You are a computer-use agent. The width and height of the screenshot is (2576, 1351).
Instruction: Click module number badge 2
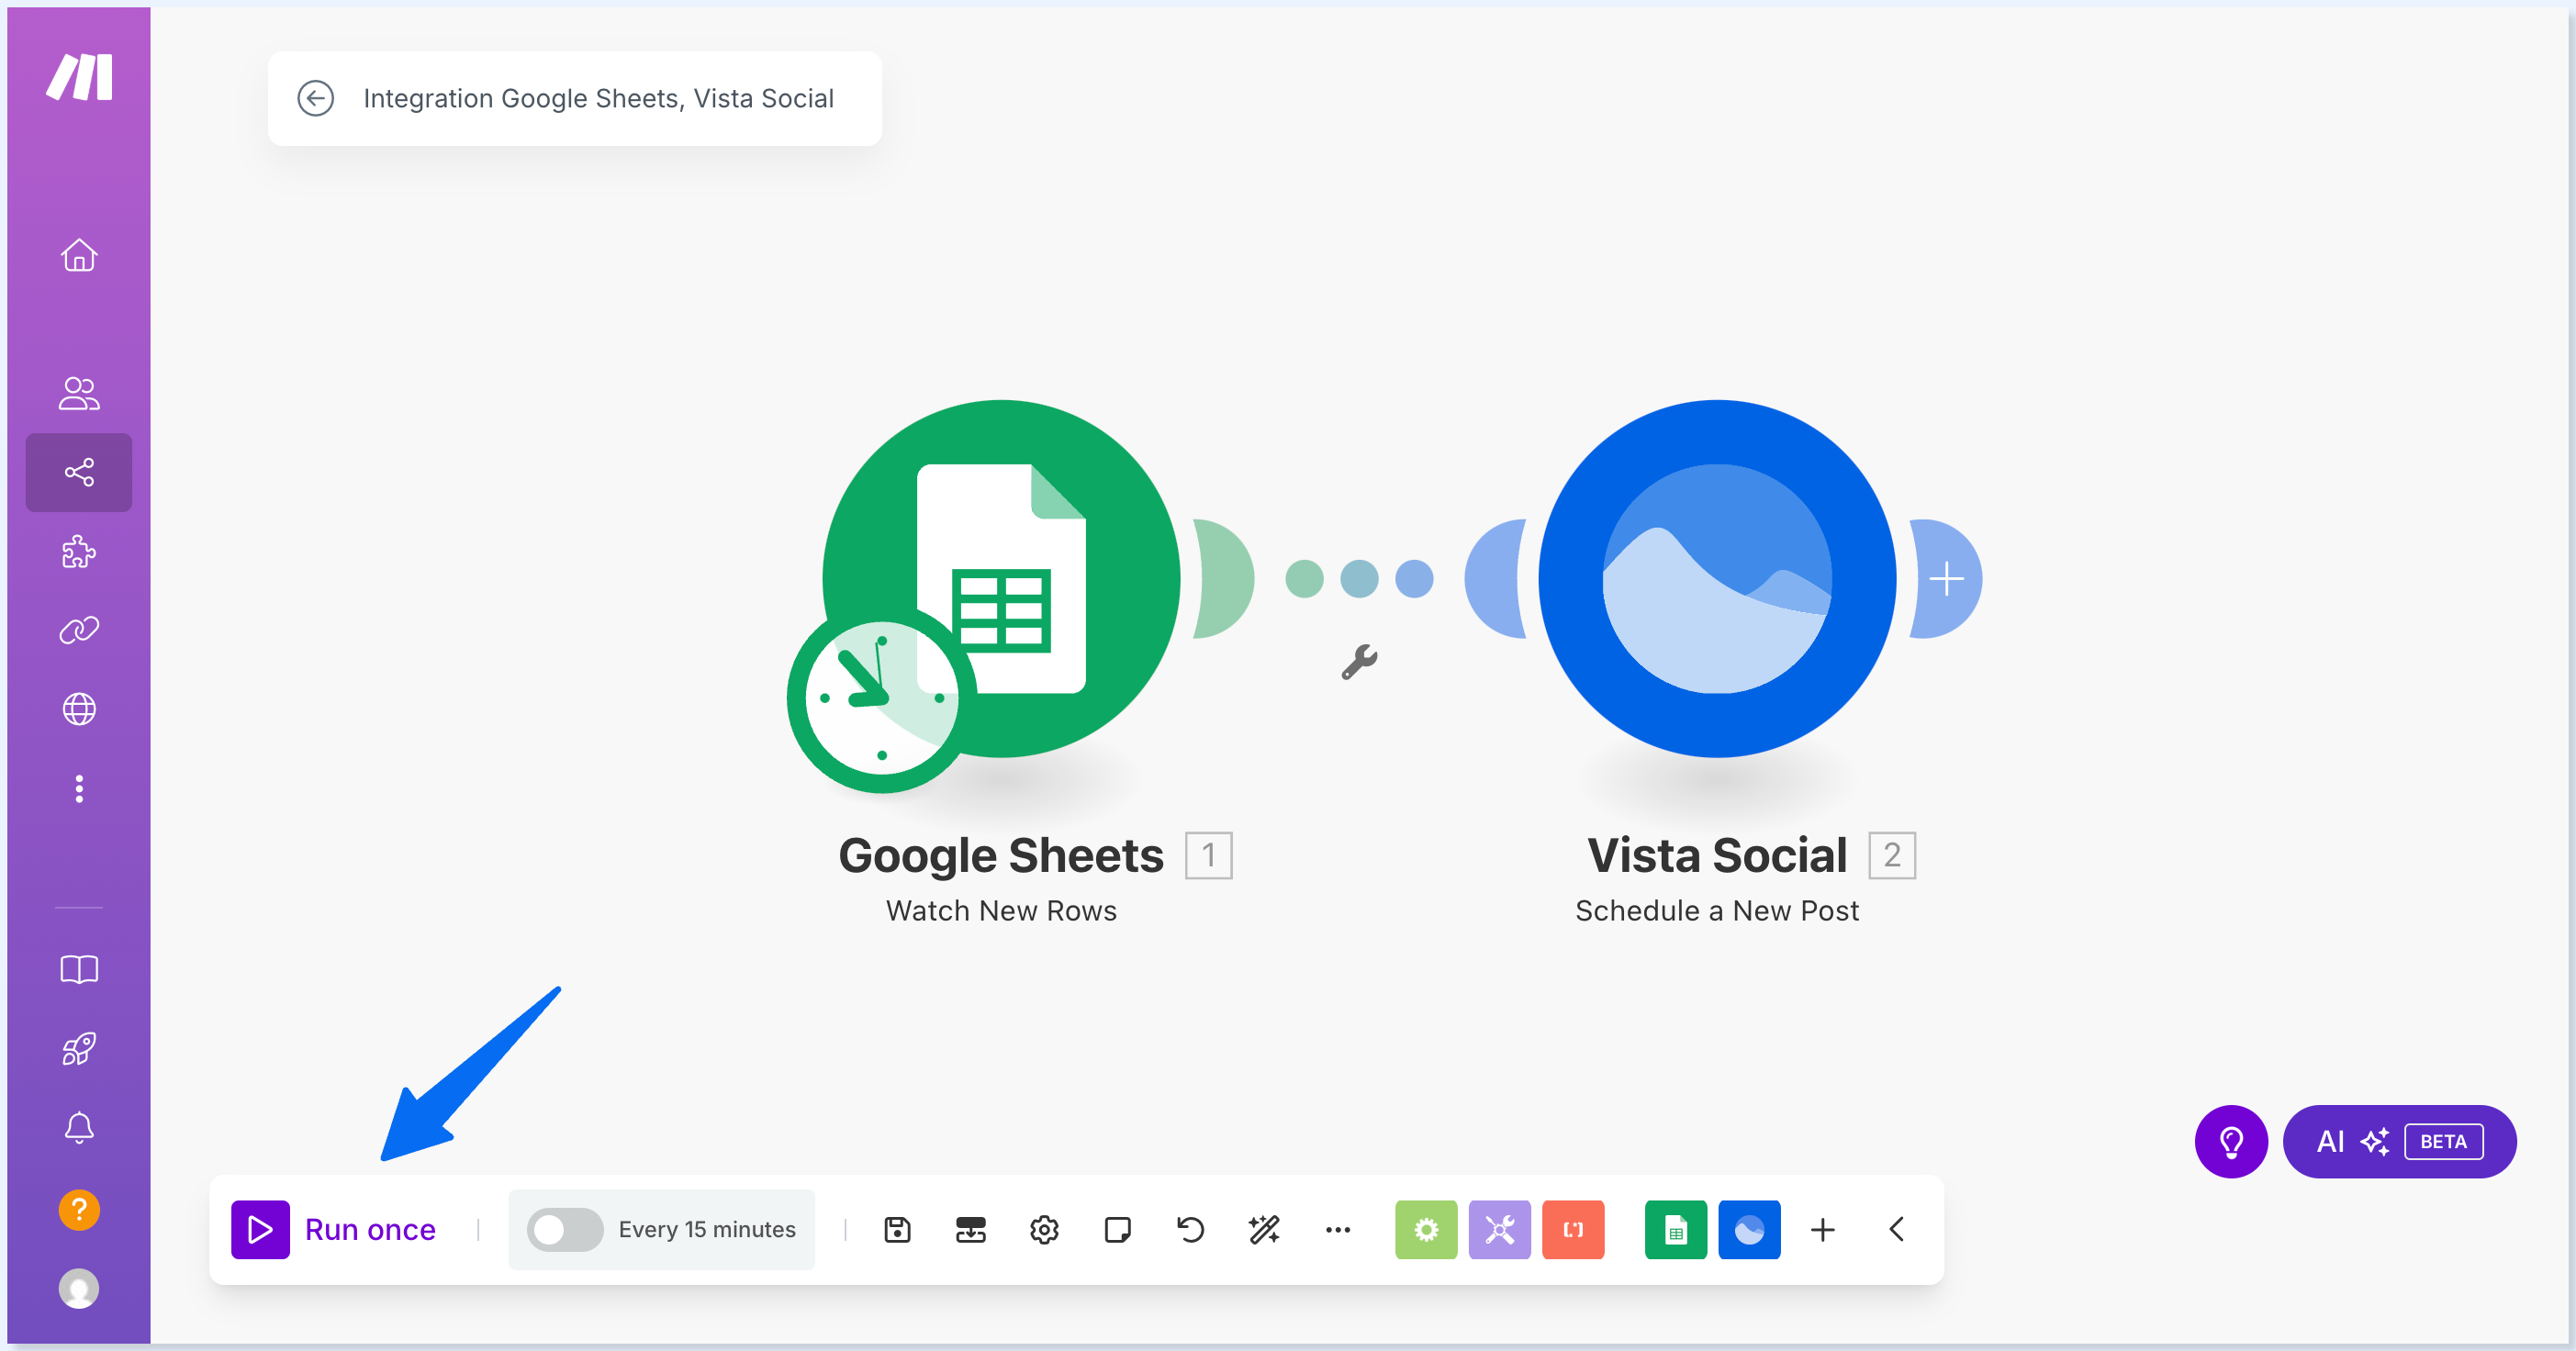pyautogui.click(x=1892, y=855)
